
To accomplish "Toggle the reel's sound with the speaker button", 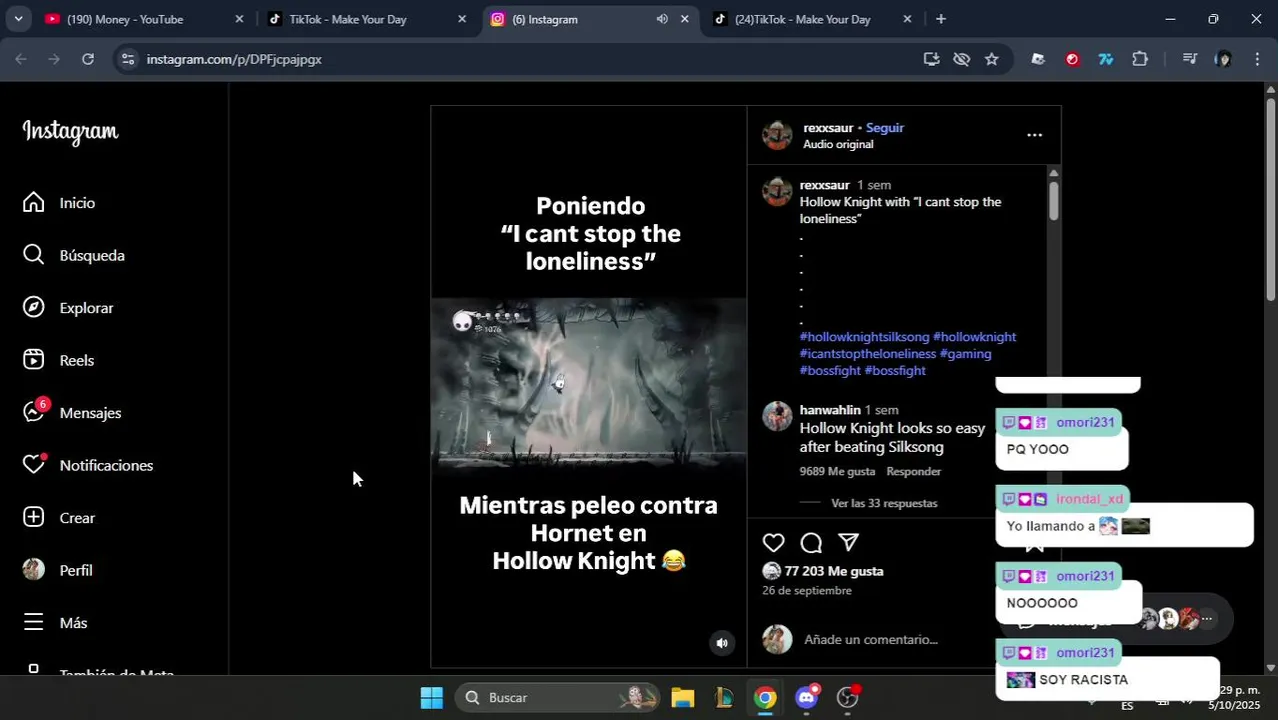I will pyautogui.click(x=721, y=643).
